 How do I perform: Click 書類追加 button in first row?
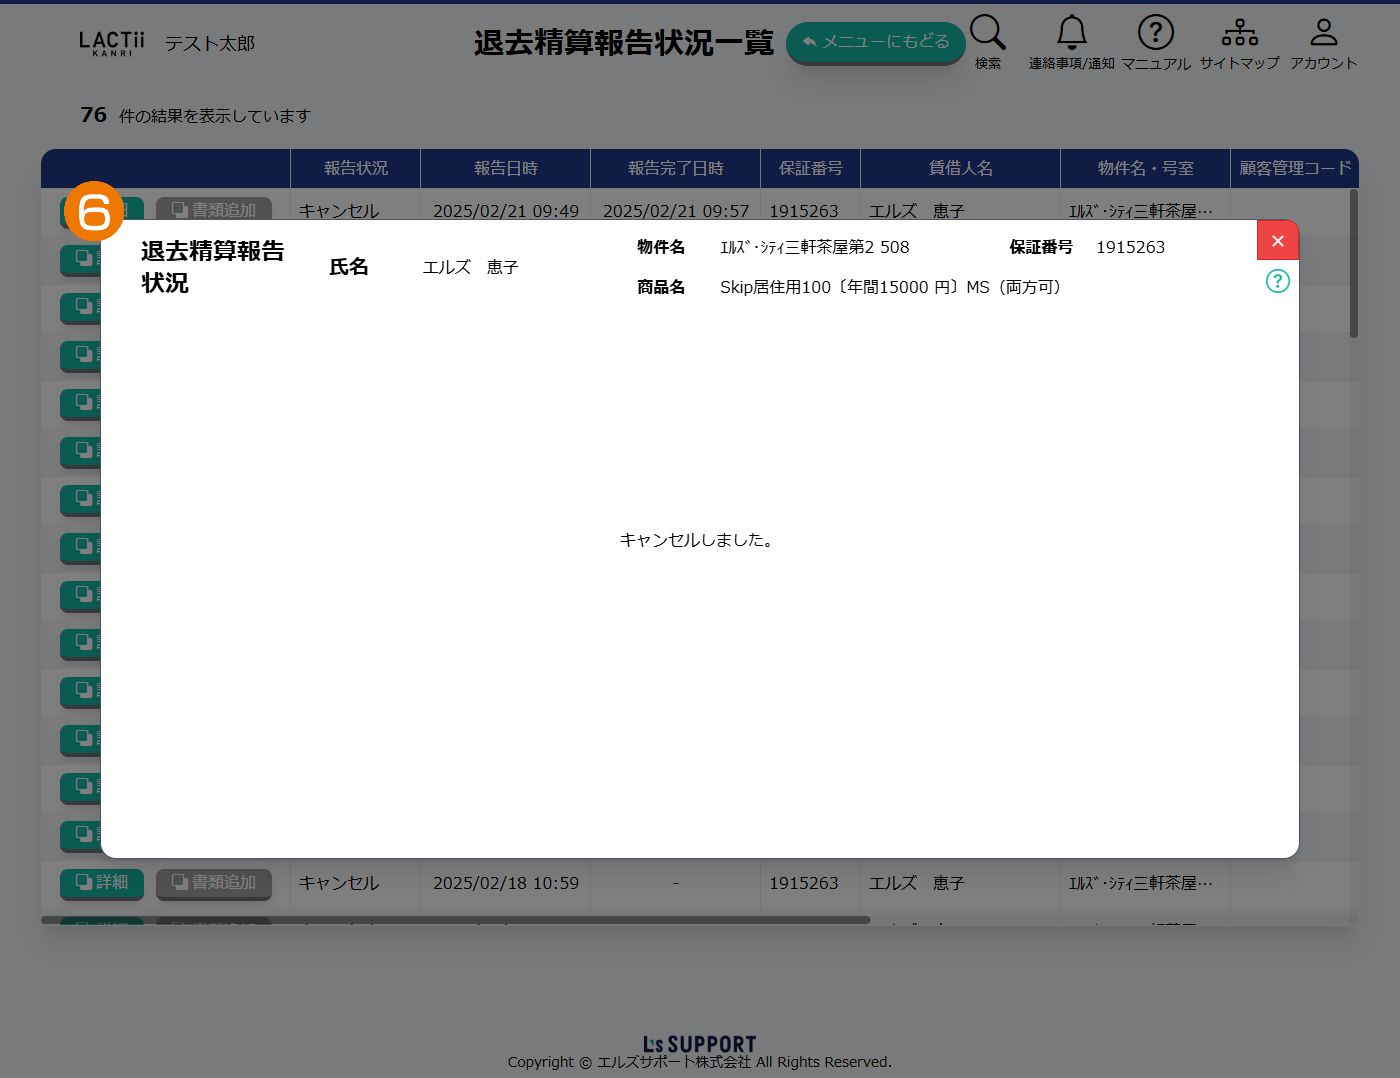[214, 209]
